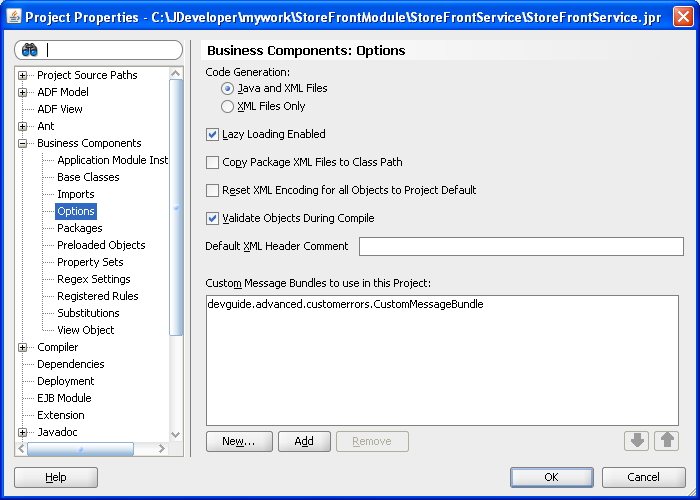Select Compiler label in tree
The image size is (700, 500).
tap(58, 347)
